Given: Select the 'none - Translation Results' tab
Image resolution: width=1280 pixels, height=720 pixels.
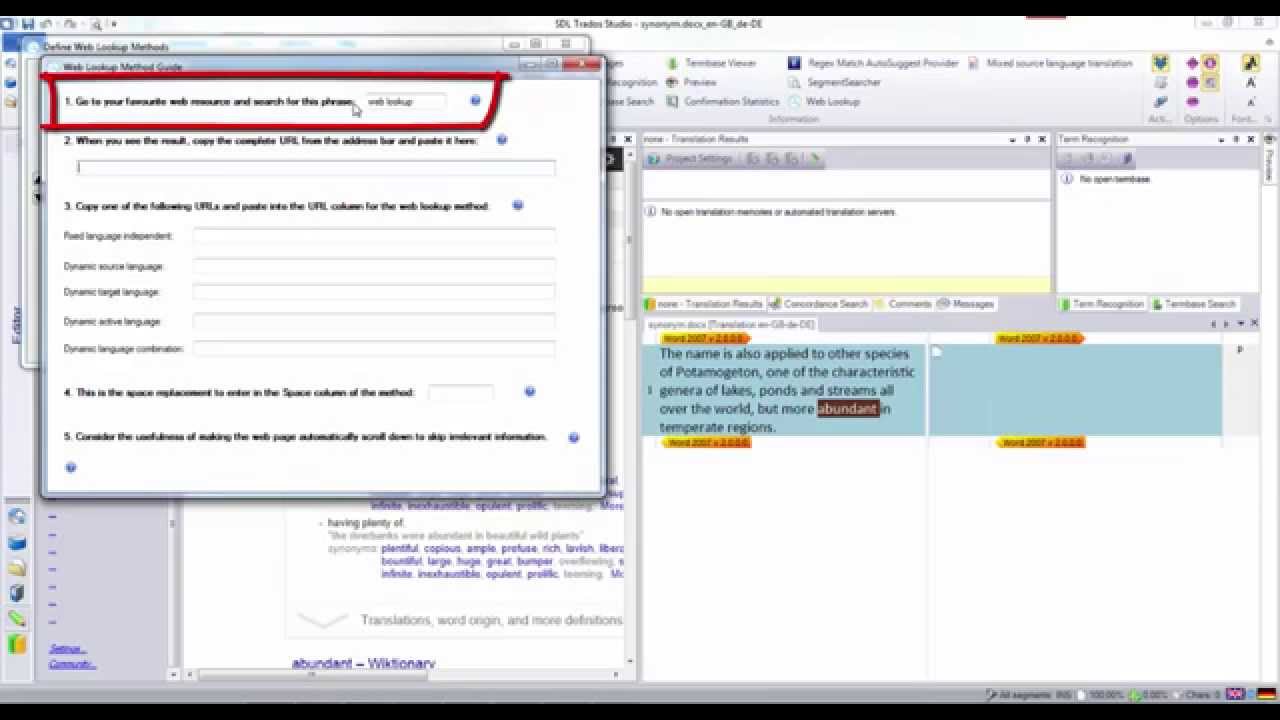Looking at the screenshot, I should (704, 304).
